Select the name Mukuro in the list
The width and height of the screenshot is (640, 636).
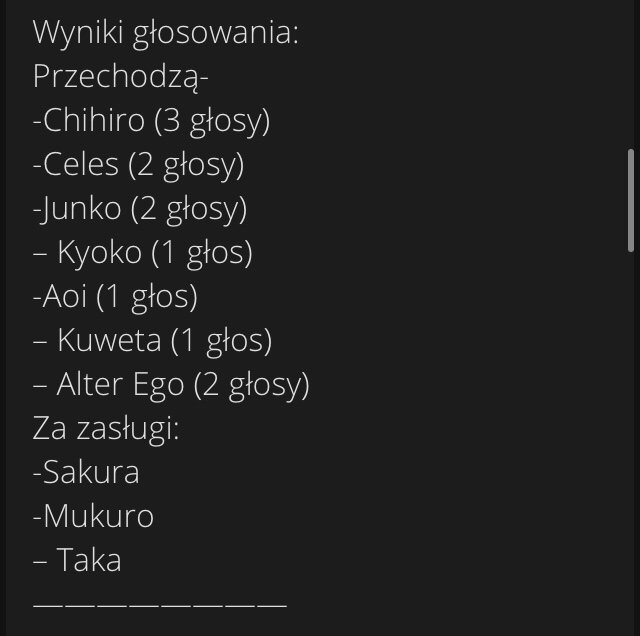click(x=97, y=517)
